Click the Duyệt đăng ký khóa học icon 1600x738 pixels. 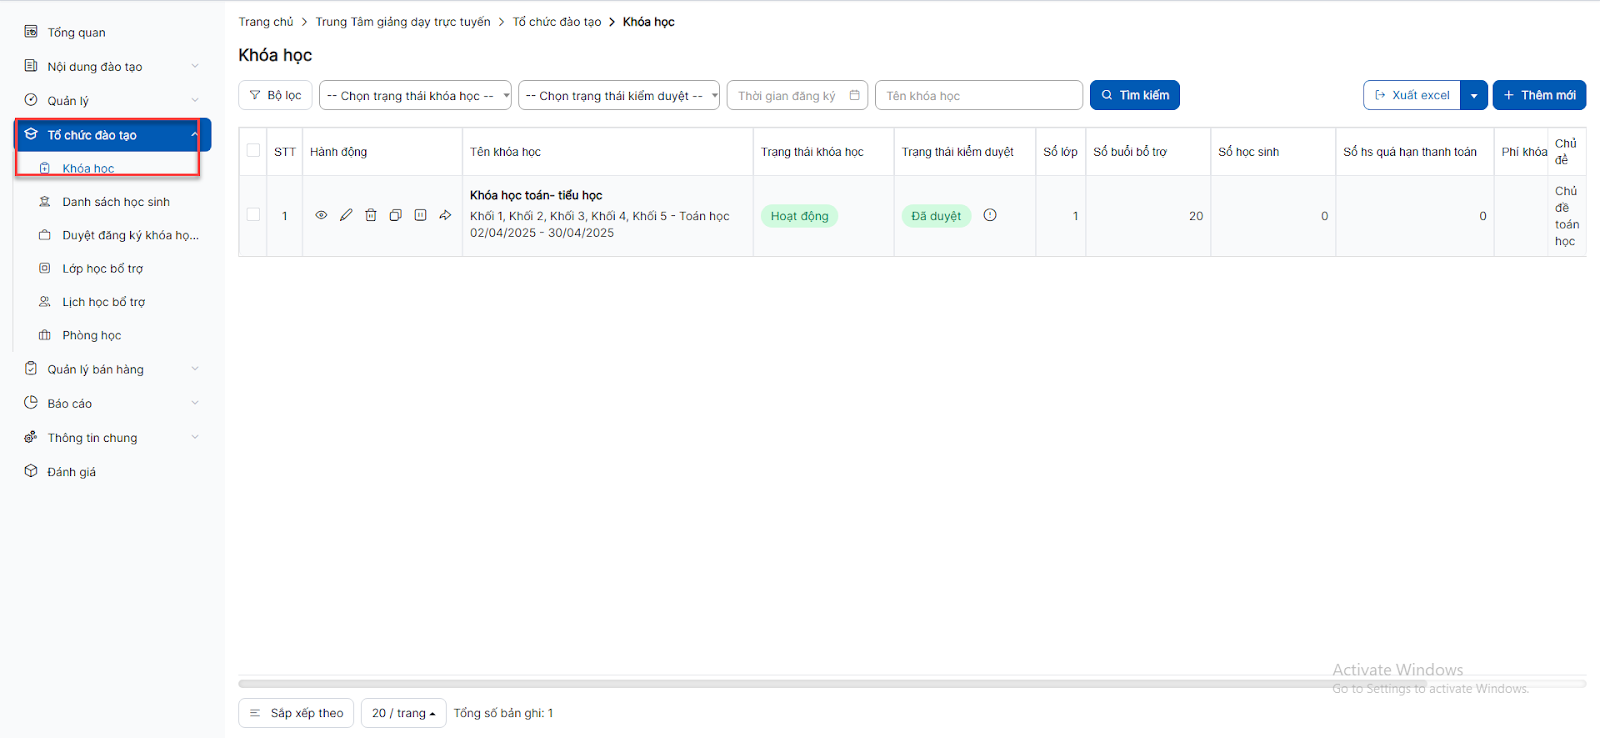coord(45,235)
